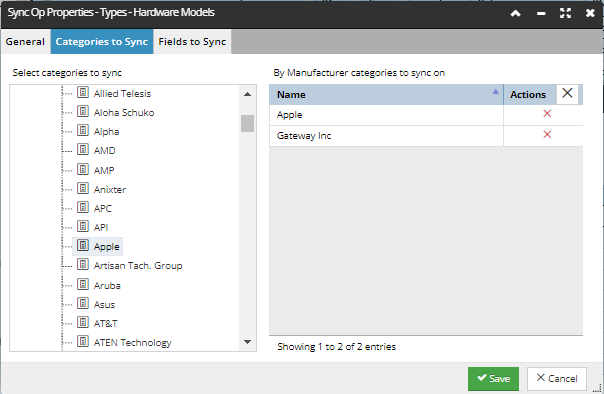604x394 pixels.
Task: Sort table by Name column arrow
Action: [495, 92]
